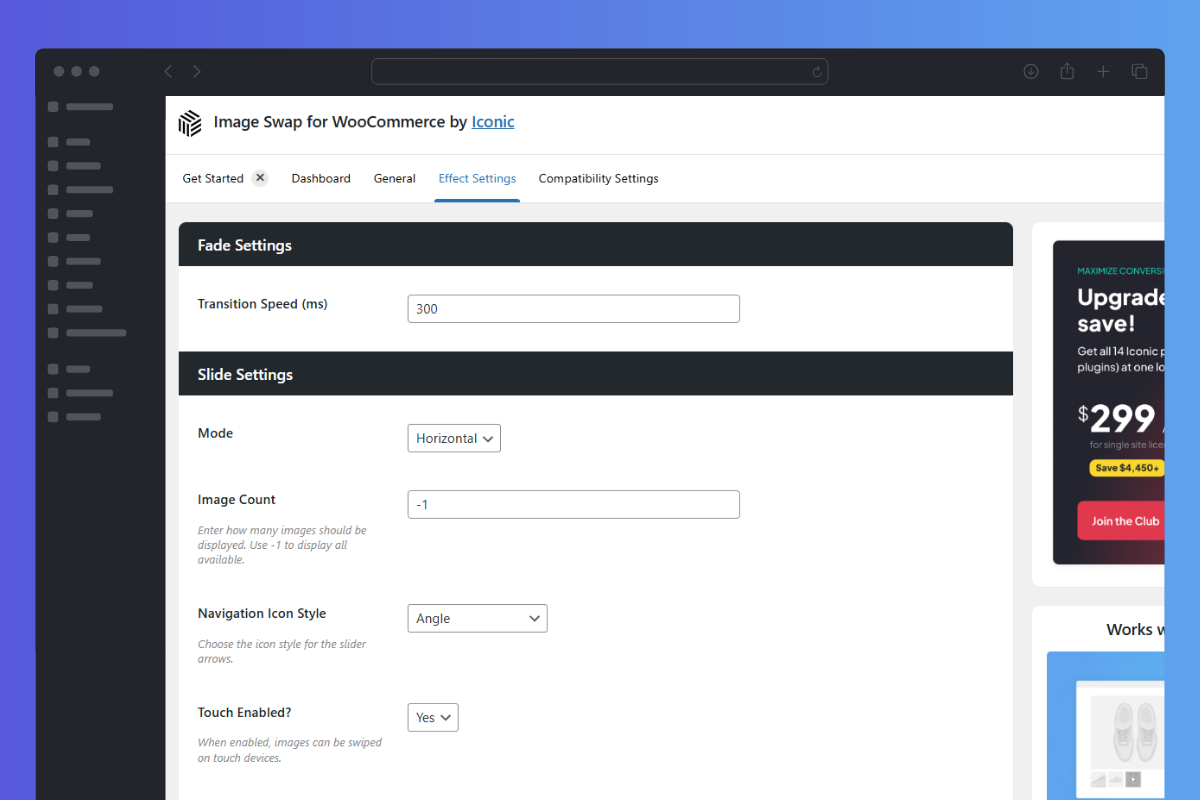Click the Iconic link in header
The width and height of the screenshot is (1200, 800).
(493, 122)
